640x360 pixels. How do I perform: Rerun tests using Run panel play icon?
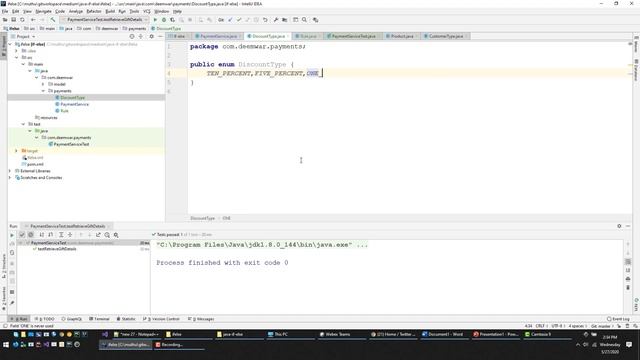(x=12, y=235)
